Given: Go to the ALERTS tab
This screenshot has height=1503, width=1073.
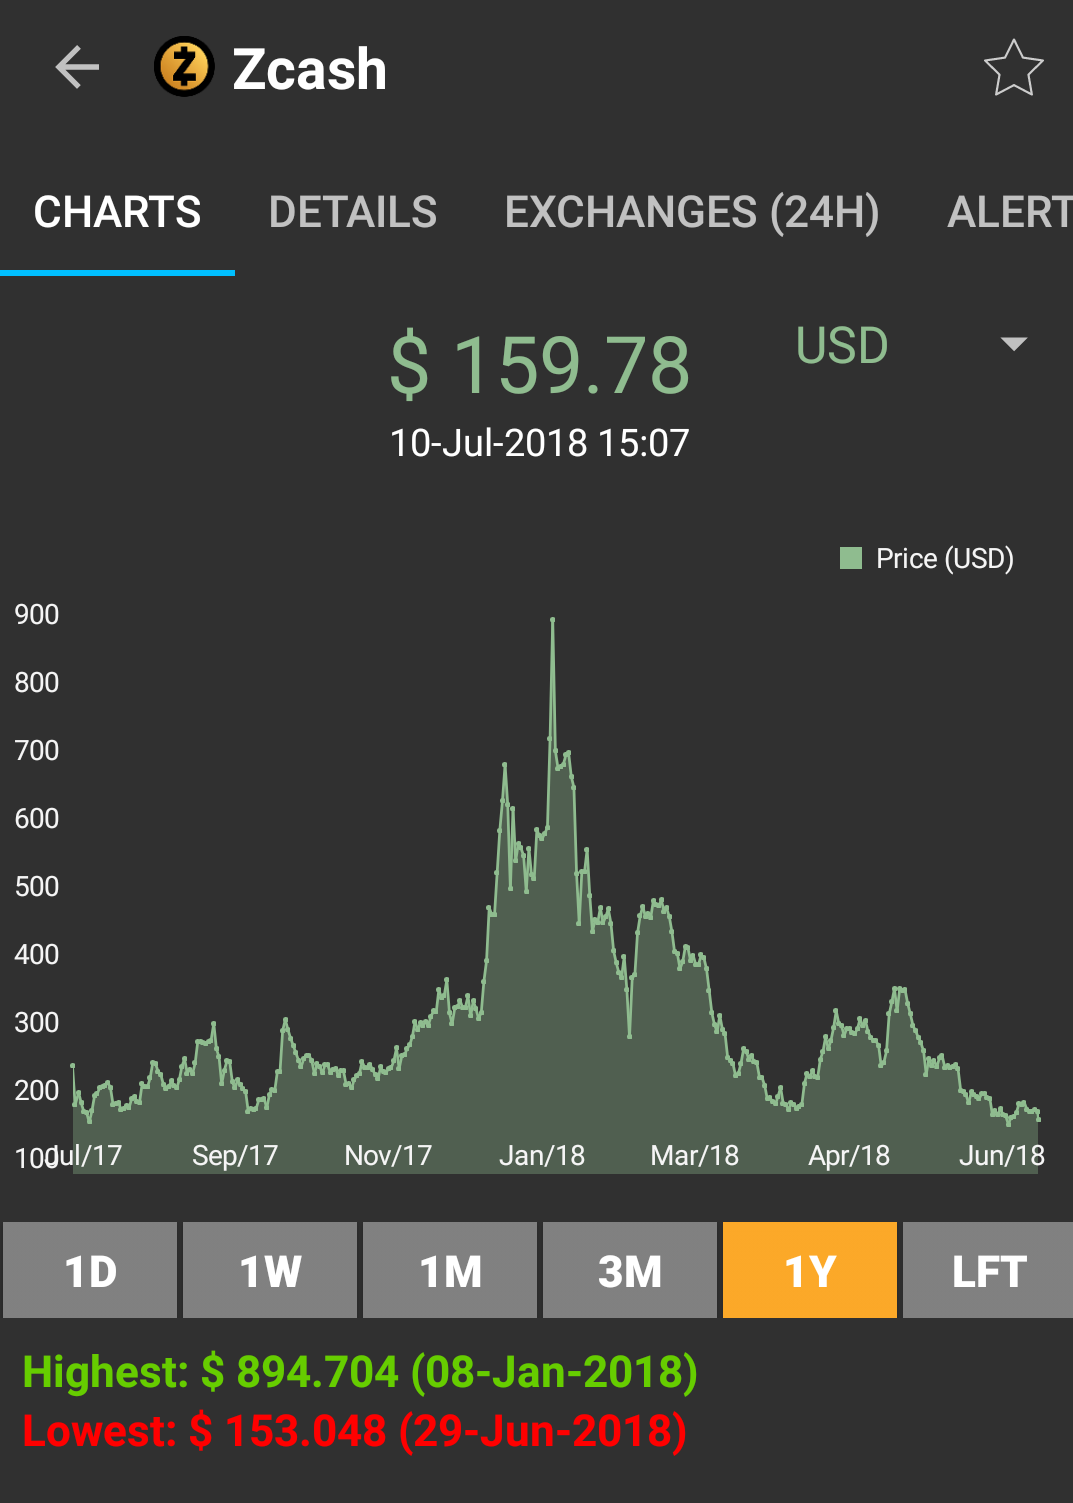Looking at the screenshot, I should (x=1010, y=212).
